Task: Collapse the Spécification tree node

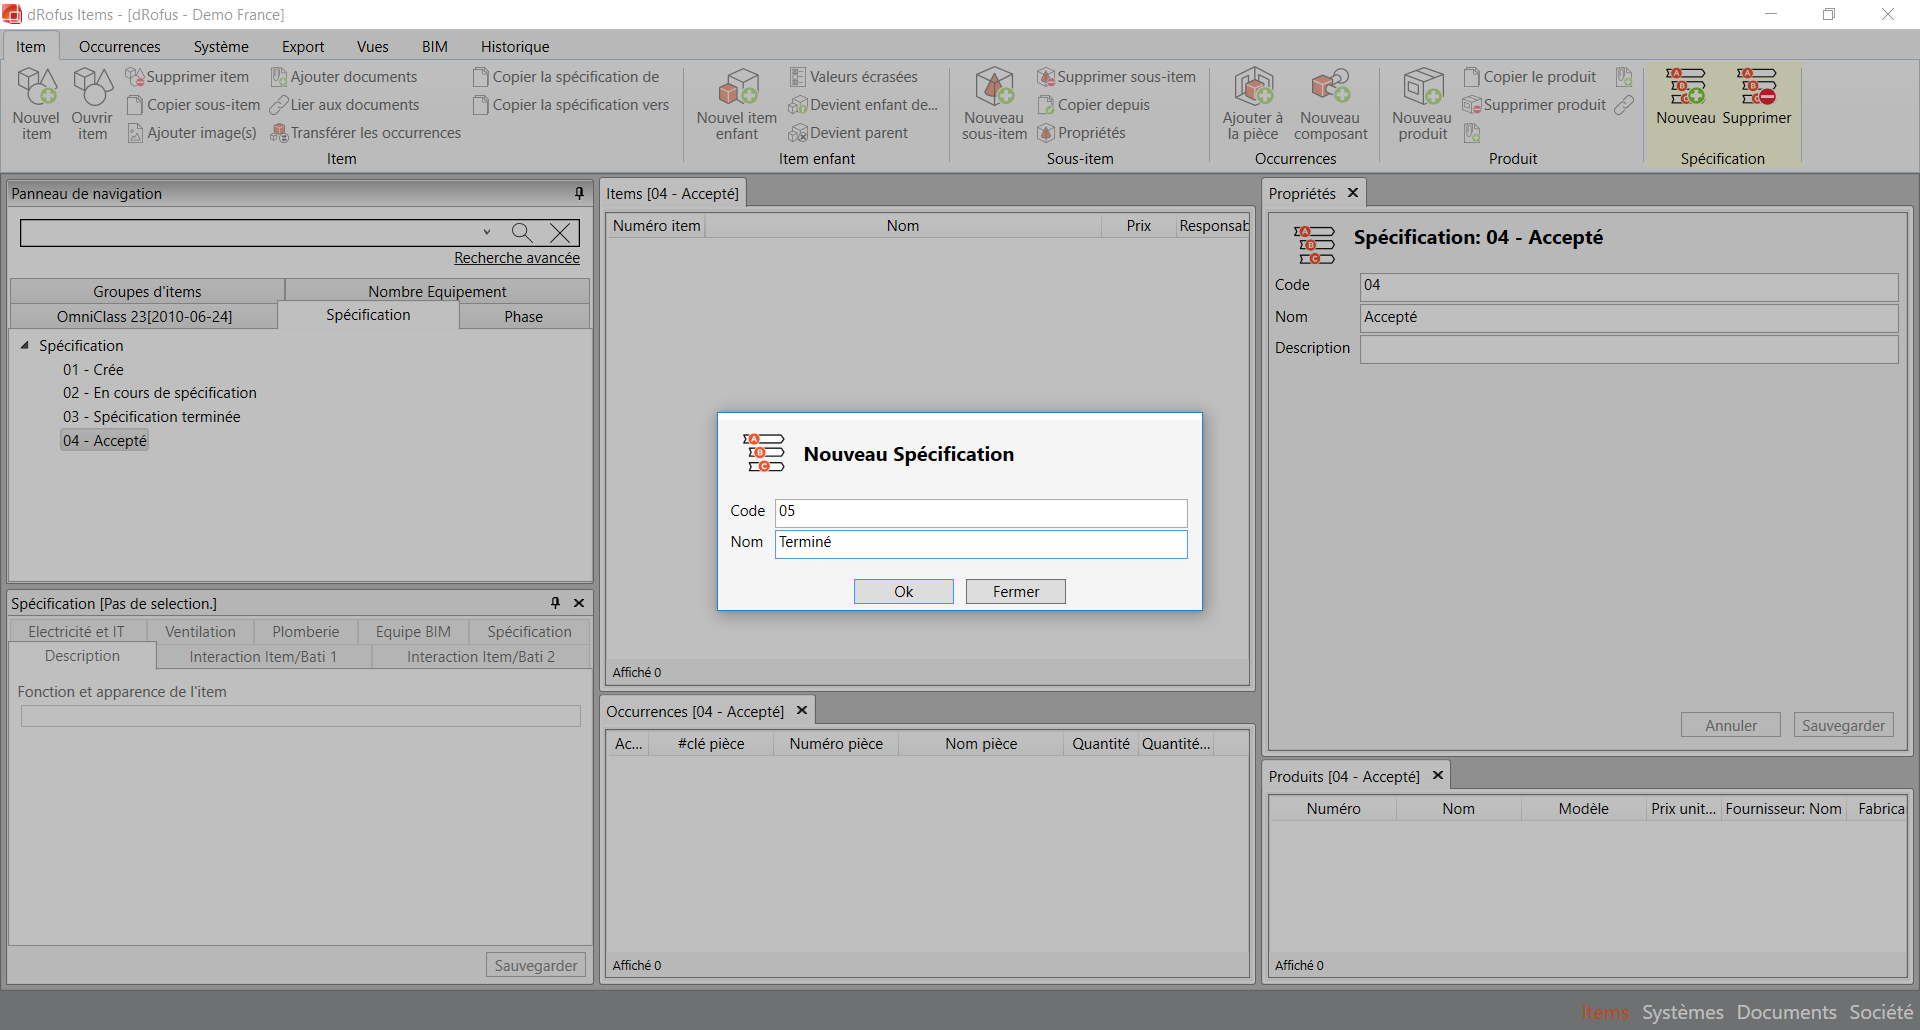Action: (x=25, y=345)
